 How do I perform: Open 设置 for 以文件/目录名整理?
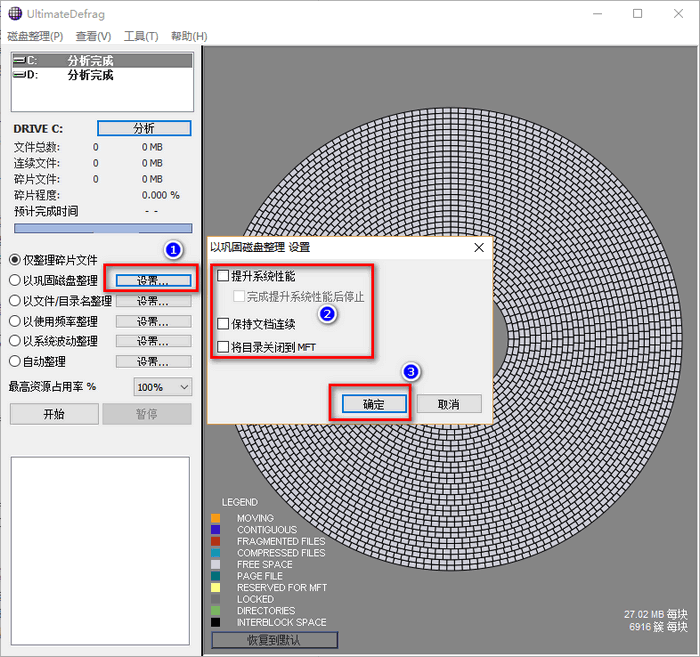[x=154, y=301]
